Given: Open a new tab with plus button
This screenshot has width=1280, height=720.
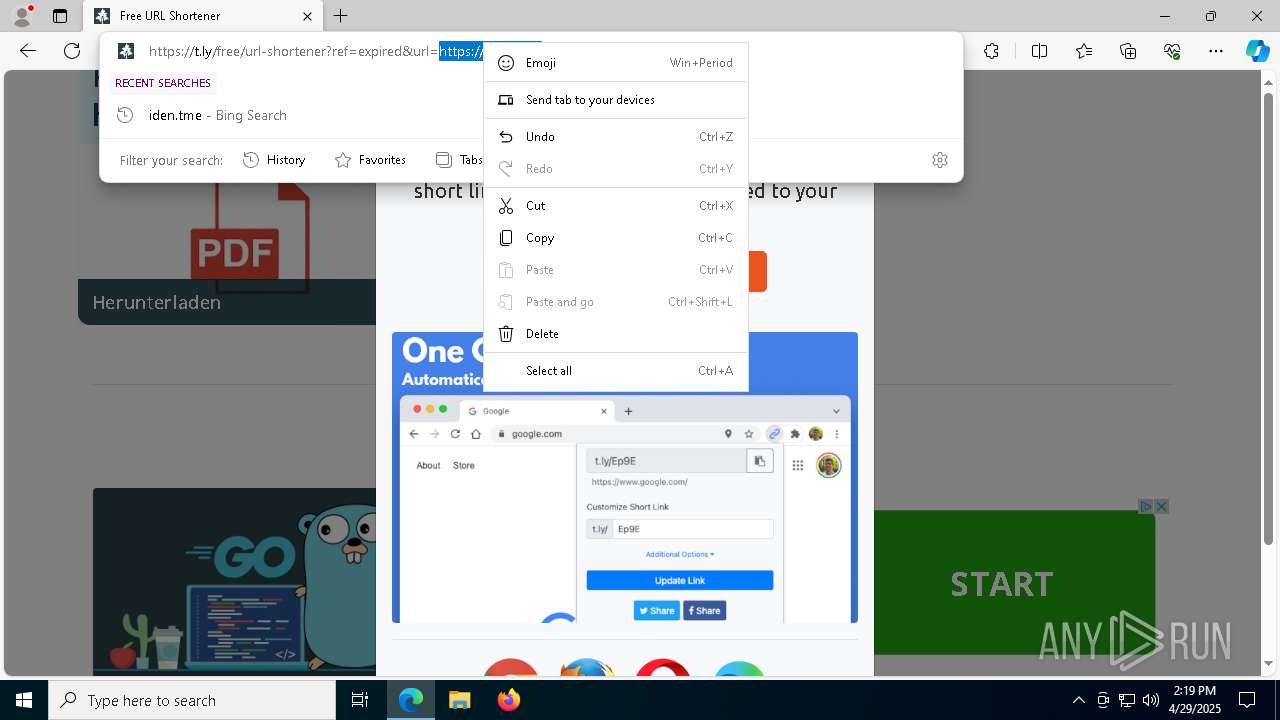Looking at the screenshot, I should (341, 16).
